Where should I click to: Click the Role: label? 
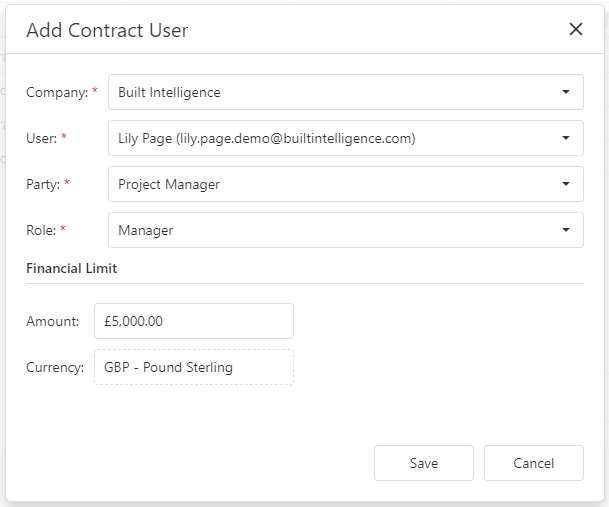click(x=41, y=230)
